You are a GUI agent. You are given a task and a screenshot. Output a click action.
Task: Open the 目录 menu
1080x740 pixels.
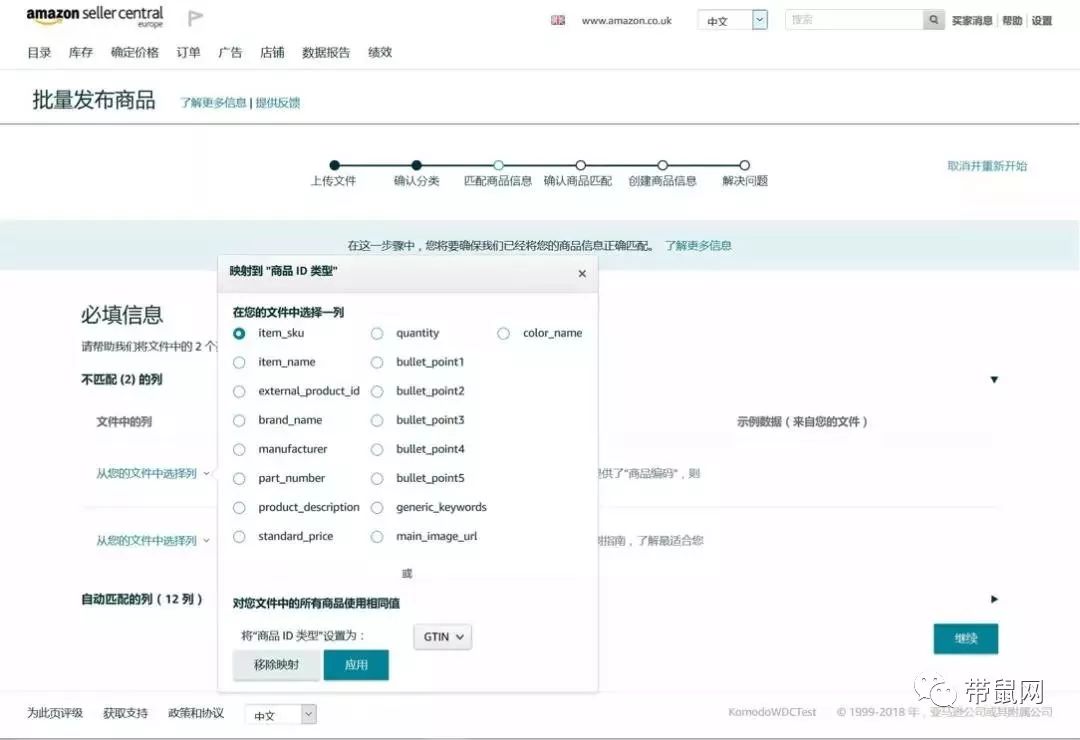click(x=39, y=52)
